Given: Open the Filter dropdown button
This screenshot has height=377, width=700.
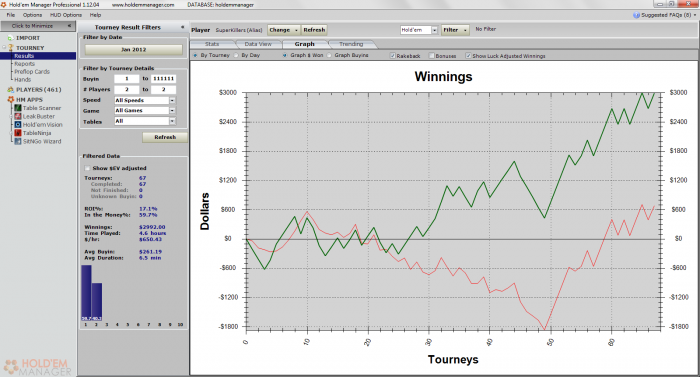Looking at the screenshot, I should coord(455,30).
